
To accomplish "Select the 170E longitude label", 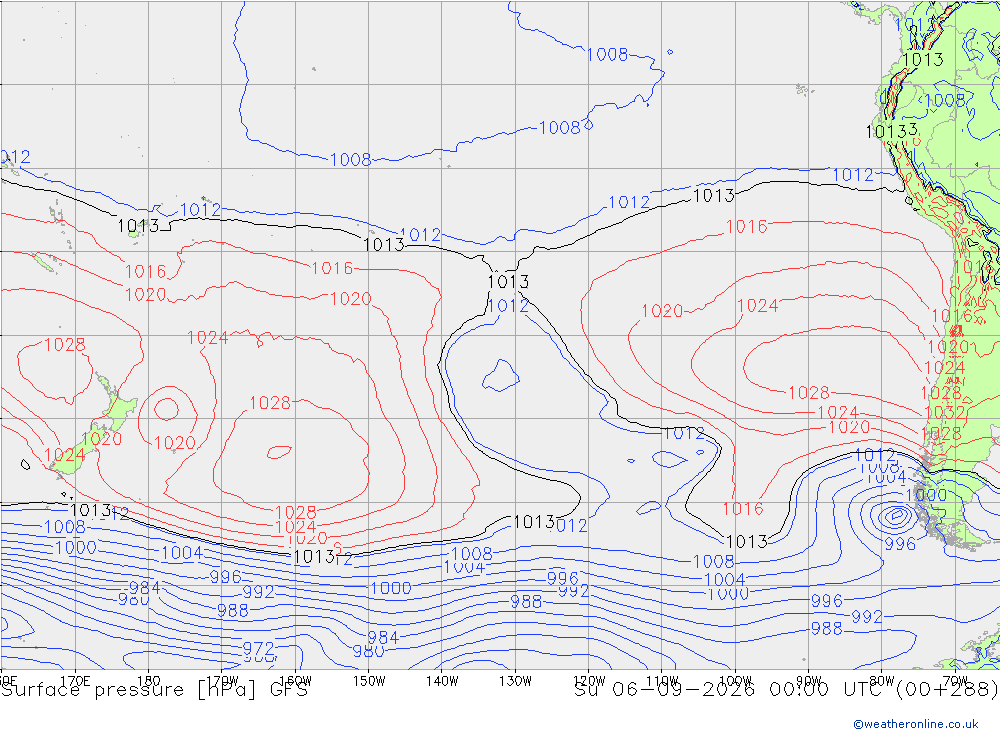I will [75, 681].
